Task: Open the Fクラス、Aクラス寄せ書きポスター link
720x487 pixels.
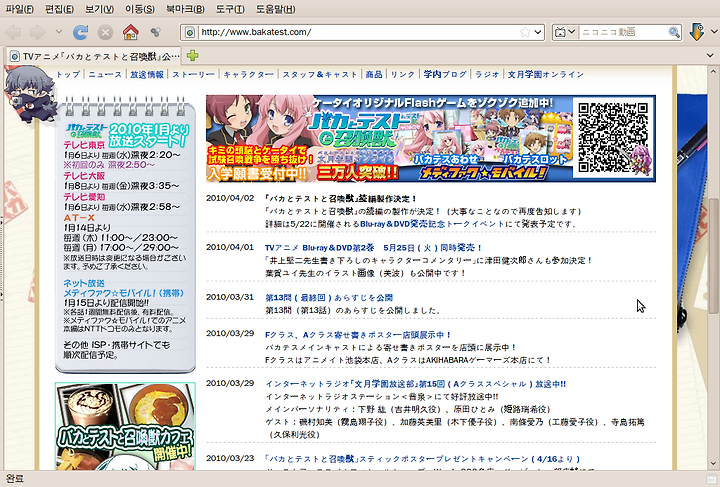Action: pos(358,335)
